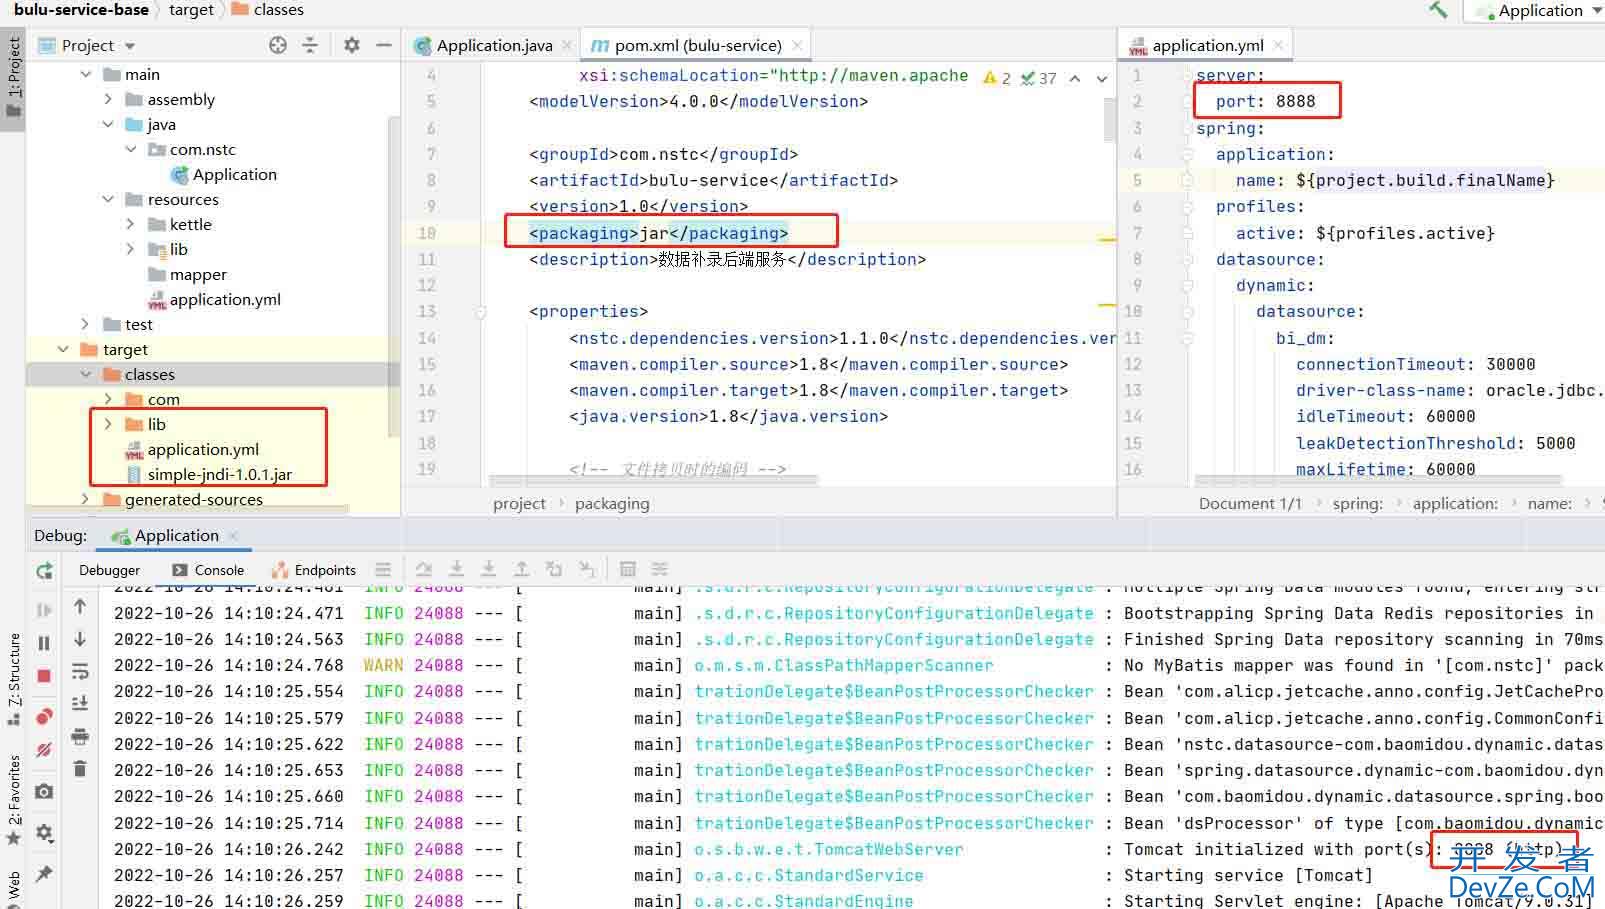Click the collapse all icon in Project panel

(310, 45)
